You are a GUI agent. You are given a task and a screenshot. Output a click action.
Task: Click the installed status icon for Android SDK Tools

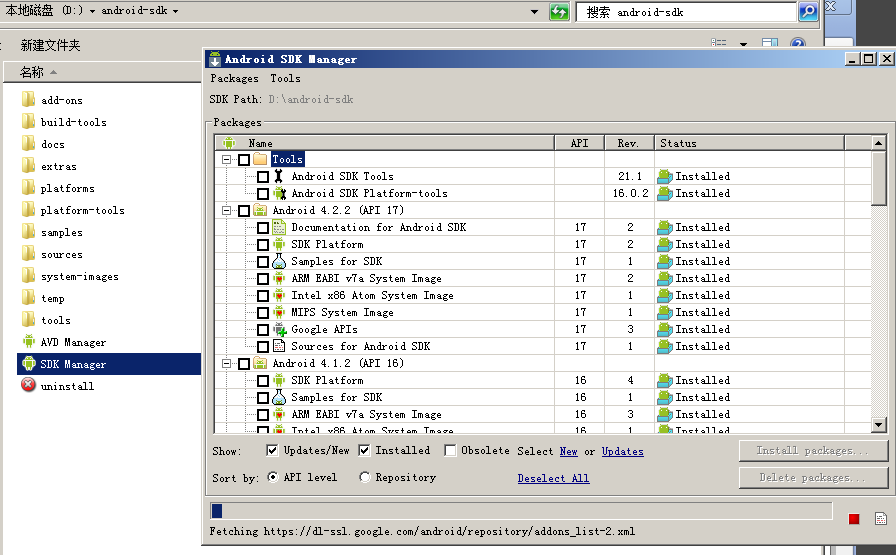665,177
